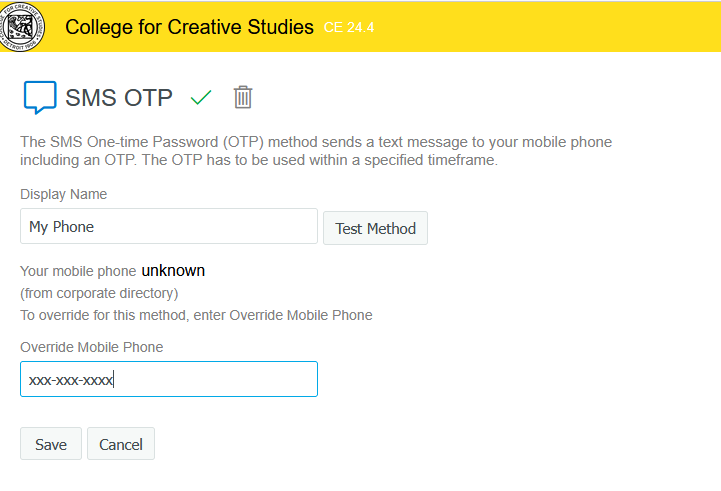The height and width of the screenshot is (491, 721).
Task: Click the SMS One-time Password description paragraph
Action: (316, 151)
